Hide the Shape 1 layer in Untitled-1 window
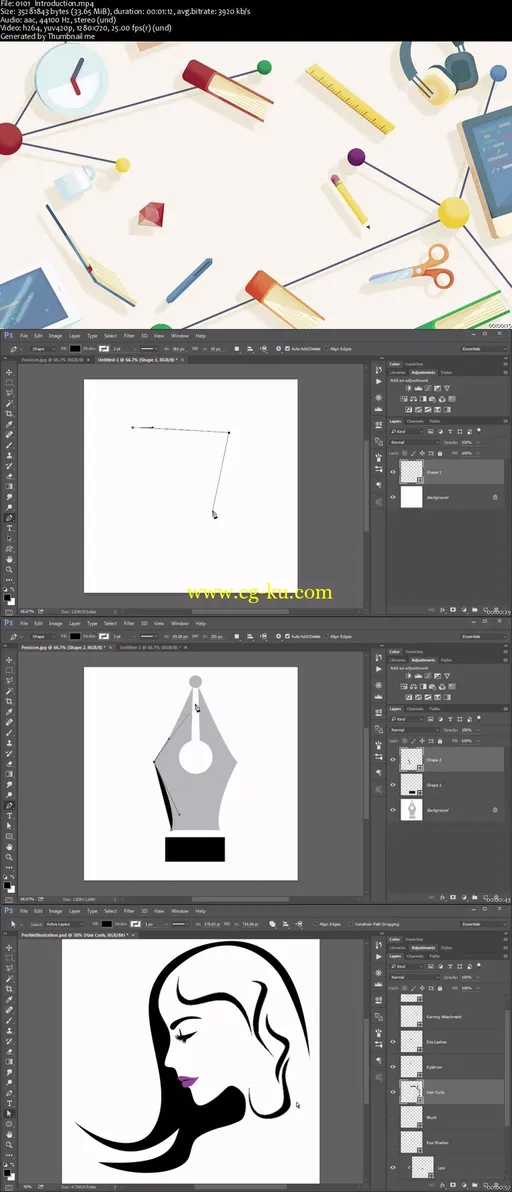512x1192 pixels. pos(393,472)
